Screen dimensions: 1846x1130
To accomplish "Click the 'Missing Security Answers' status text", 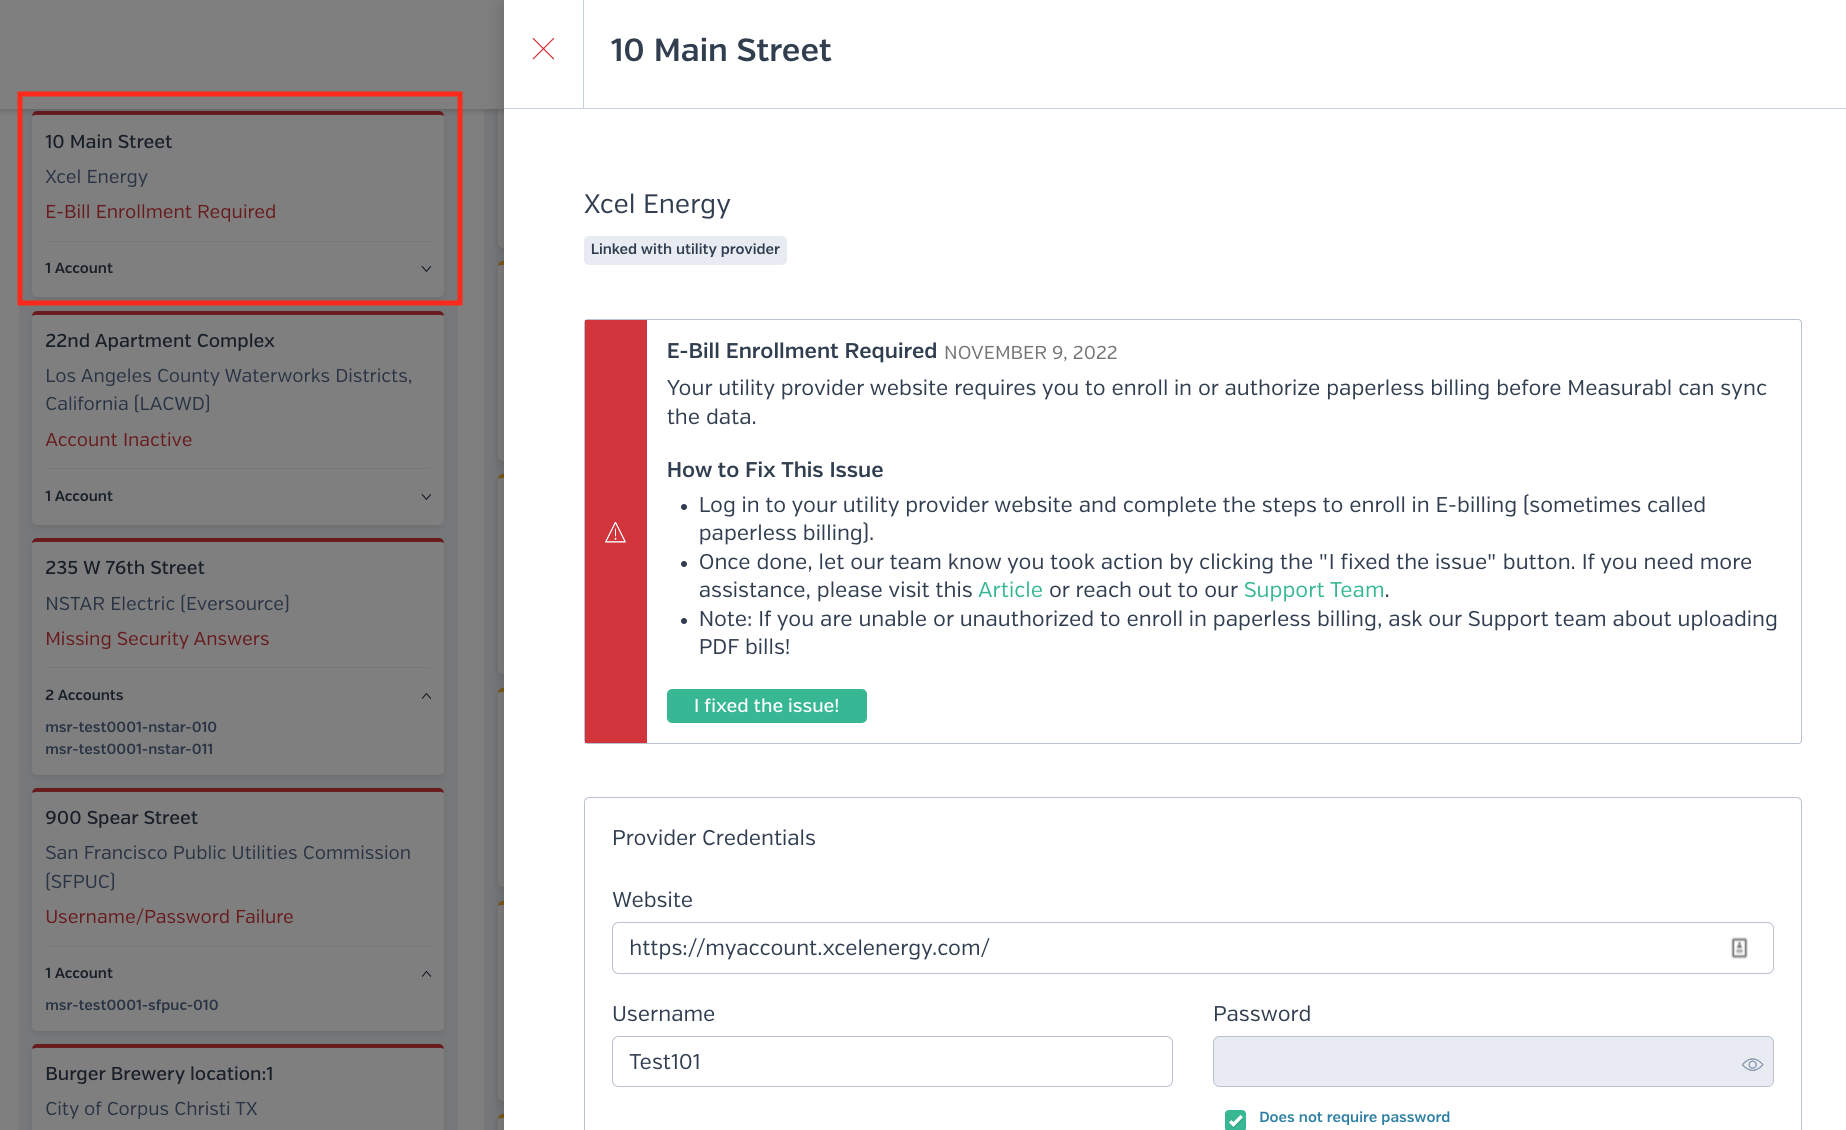I will coord(157,639).
